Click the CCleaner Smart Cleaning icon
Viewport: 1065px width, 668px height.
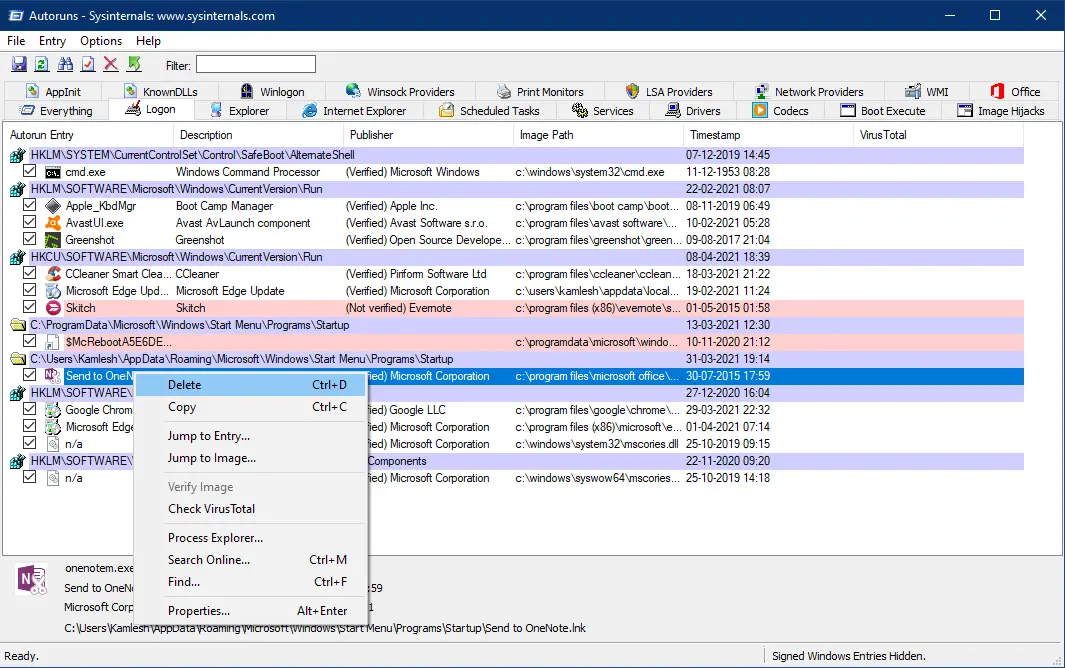click(x=53, y=274)
